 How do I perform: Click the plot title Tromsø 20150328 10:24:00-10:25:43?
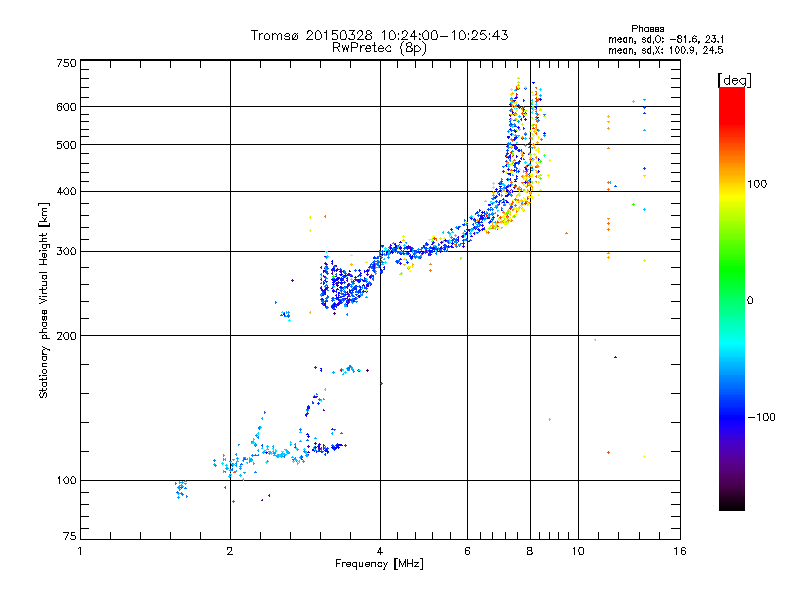(x=379, y=35)
